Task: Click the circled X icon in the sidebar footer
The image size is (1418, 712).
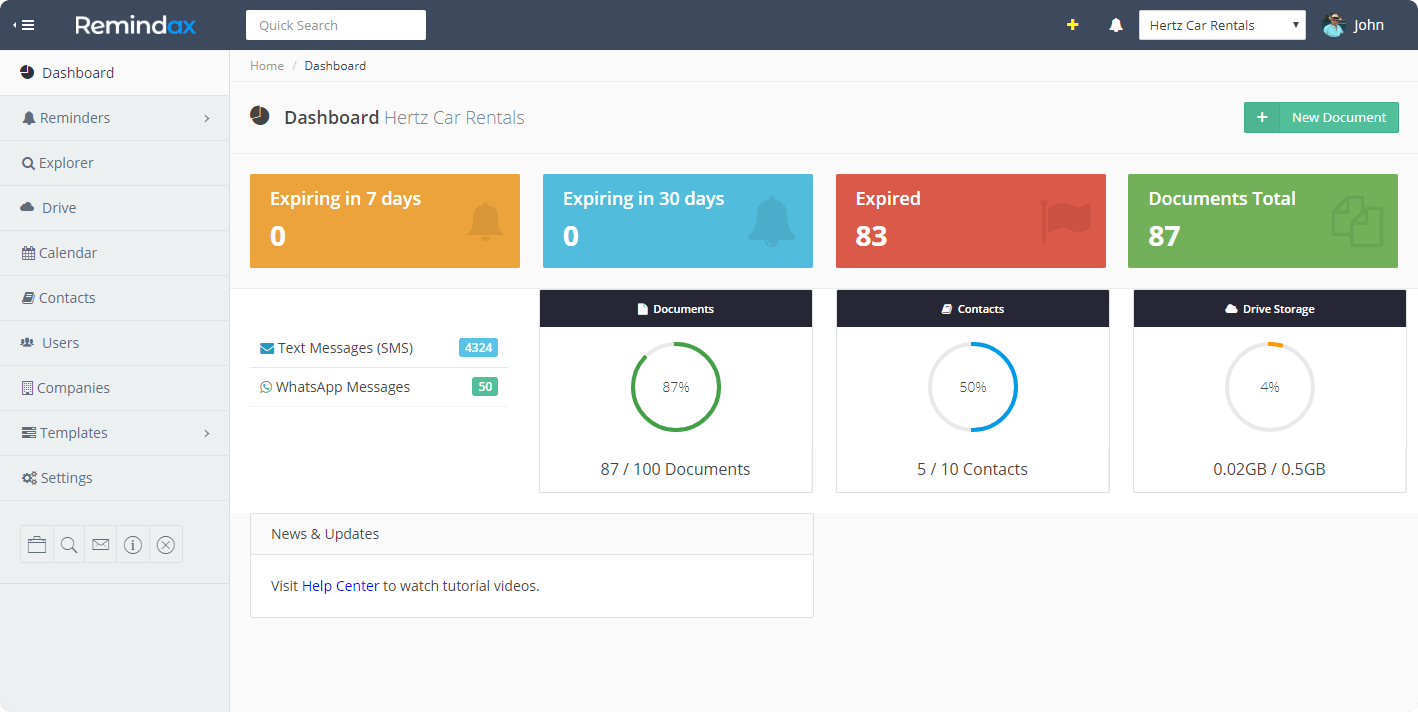Action: coord(166,544)
